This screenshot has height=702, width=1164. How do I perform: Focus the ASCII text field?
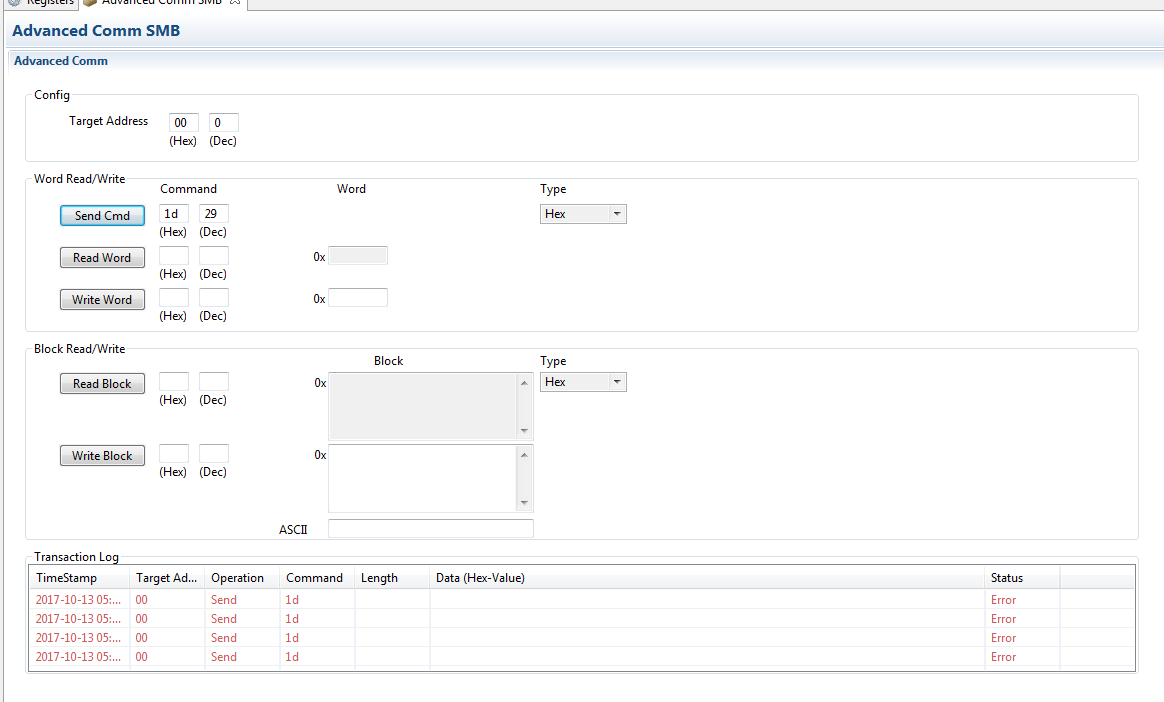pos(431,529)
